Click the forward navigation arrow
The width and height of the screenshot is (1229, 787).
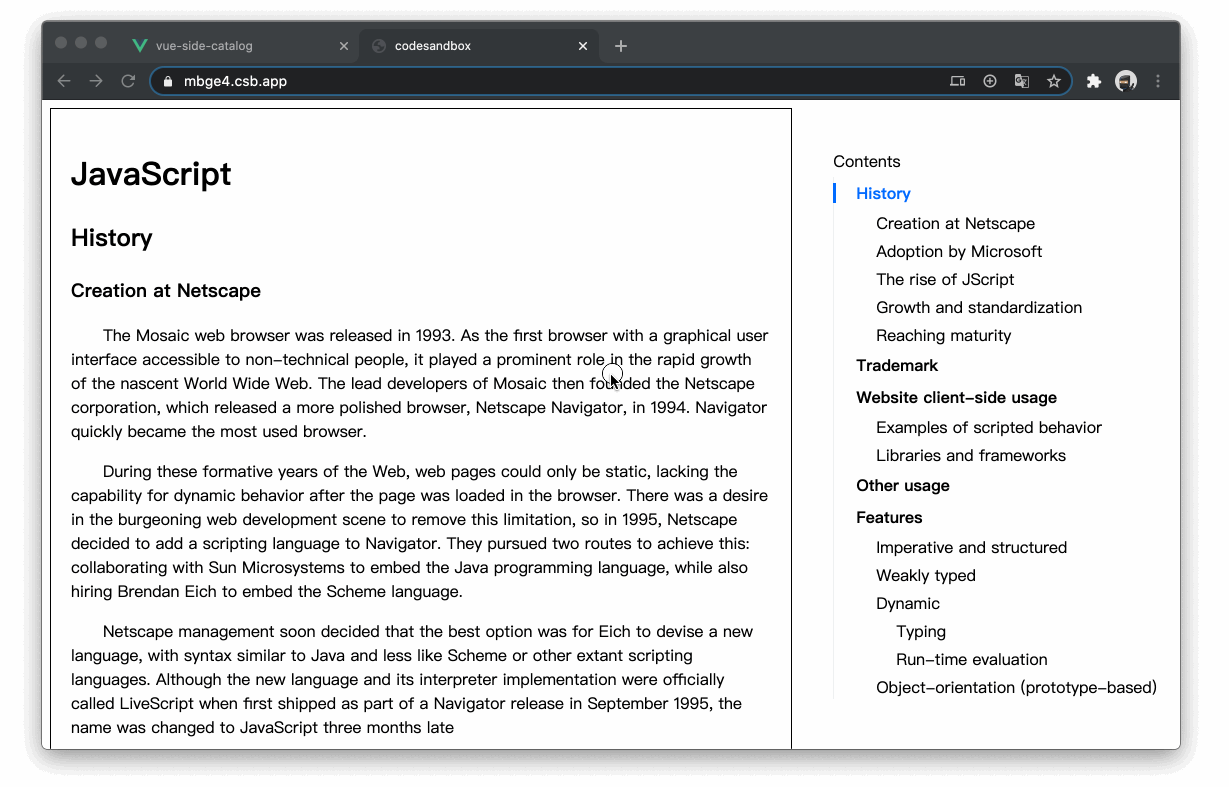click(96, 81)
